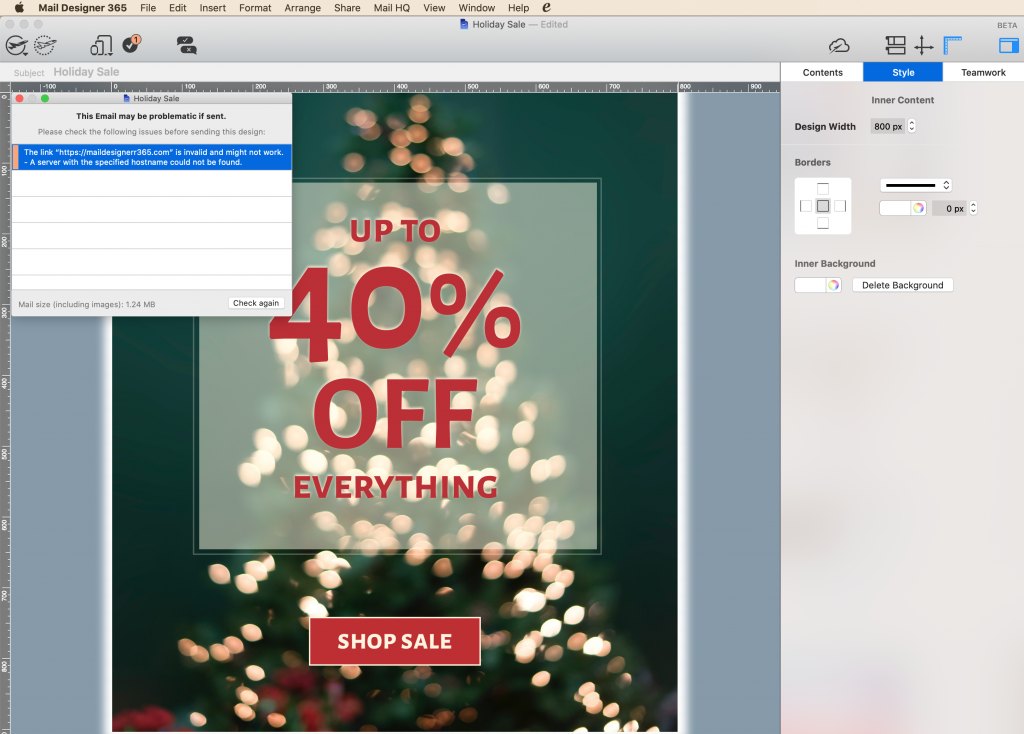The height and width of the screenshot is (734, 1024).
Task: Click the SHOP SALE button in design
Action: tap(394, 641)
